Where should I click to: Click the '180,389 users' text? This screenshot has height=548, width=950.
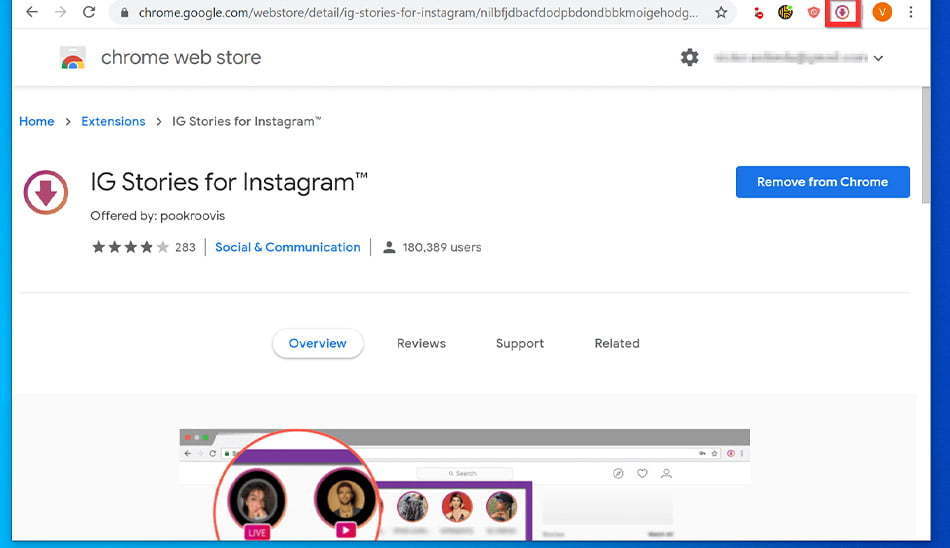coord(442,247)
